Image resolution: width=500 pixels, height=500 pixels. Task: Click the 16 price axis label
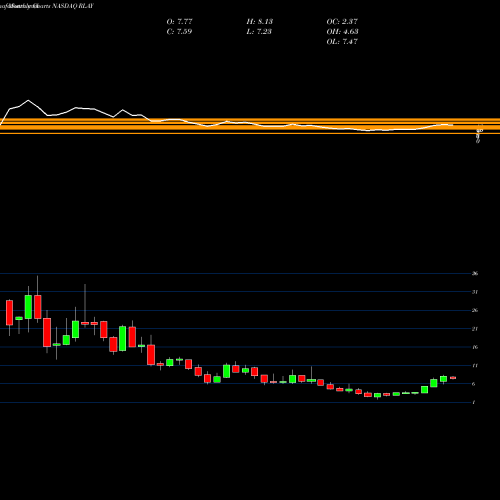475,347
